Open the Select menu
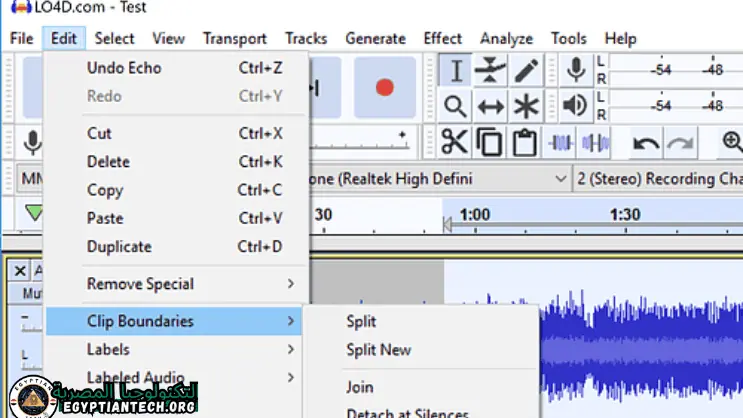The image size is (743, 418). click(114, 38)
